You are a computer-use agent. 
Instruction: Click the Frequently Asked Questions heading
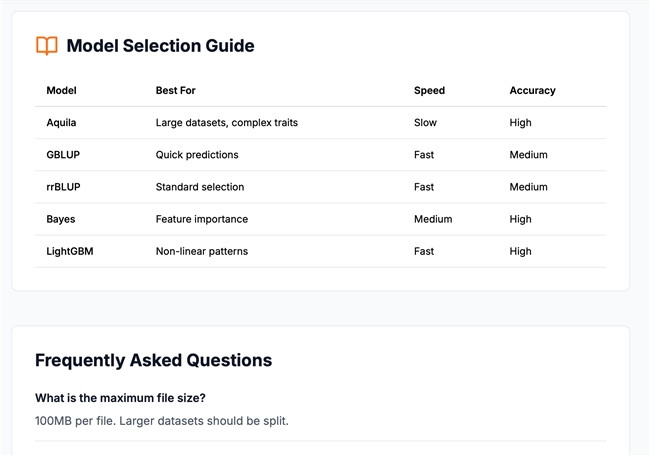coord(153,360)
